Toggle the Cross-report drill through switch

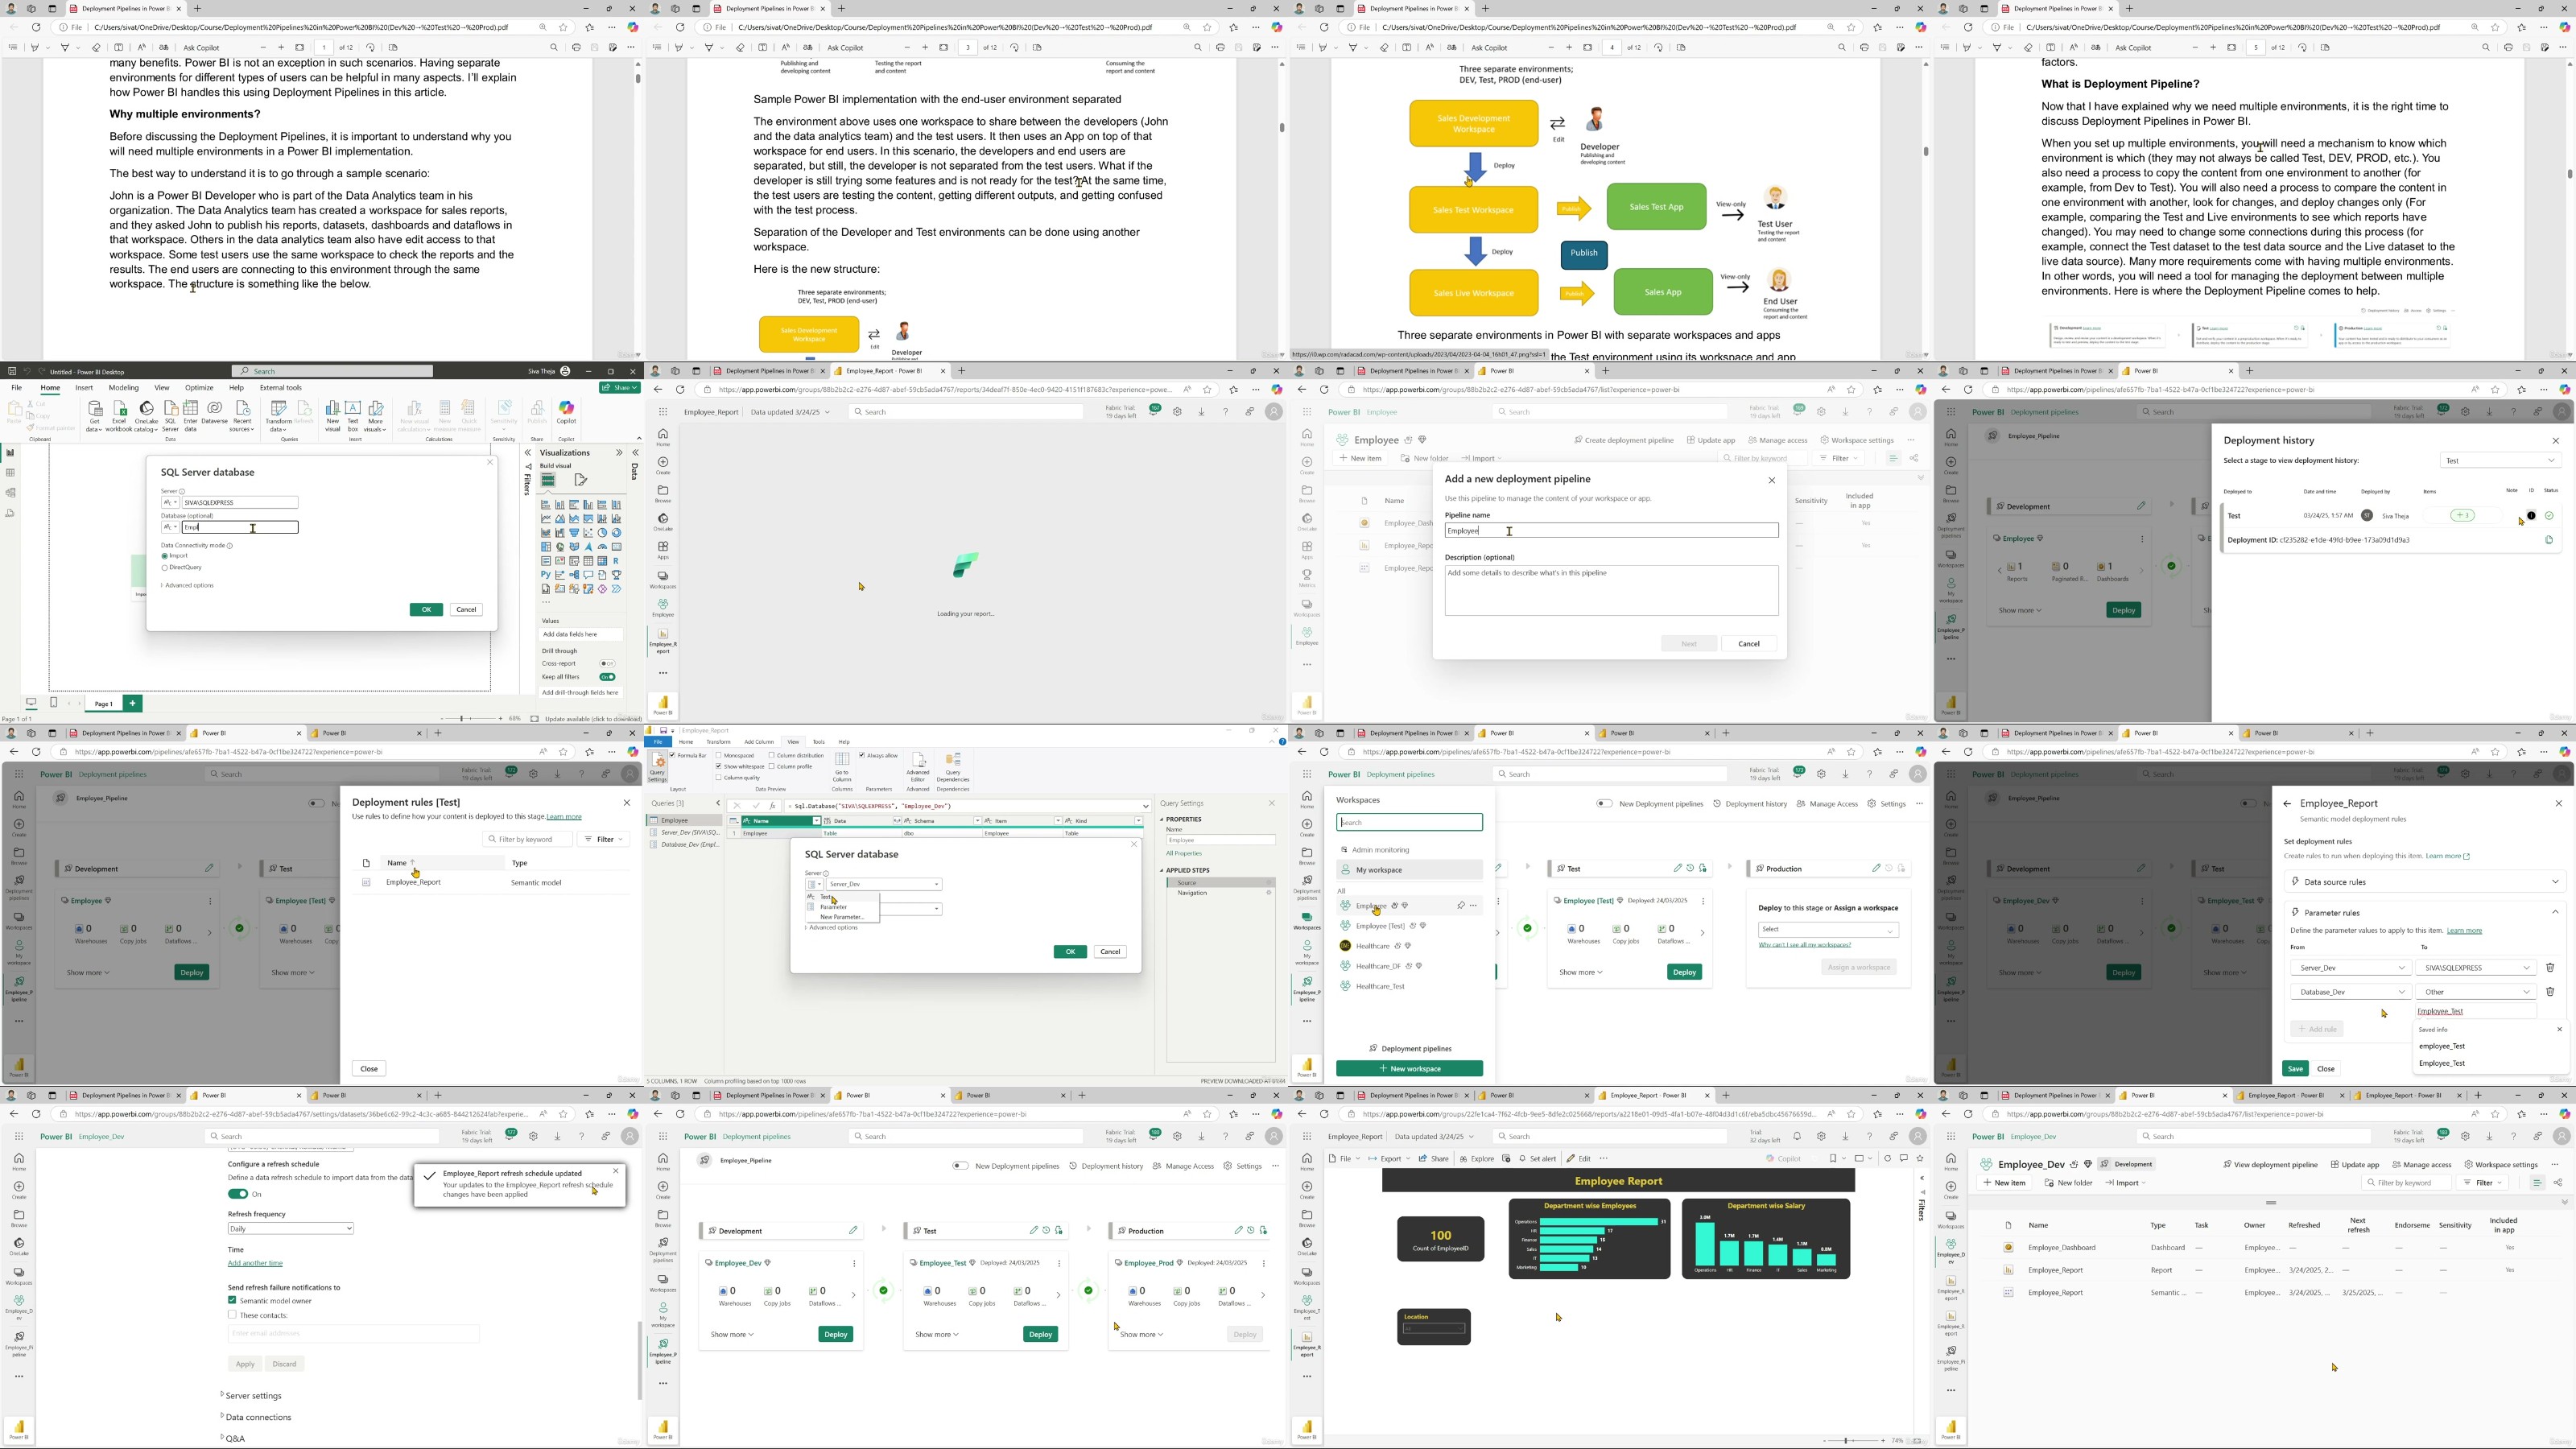point(607,663)
